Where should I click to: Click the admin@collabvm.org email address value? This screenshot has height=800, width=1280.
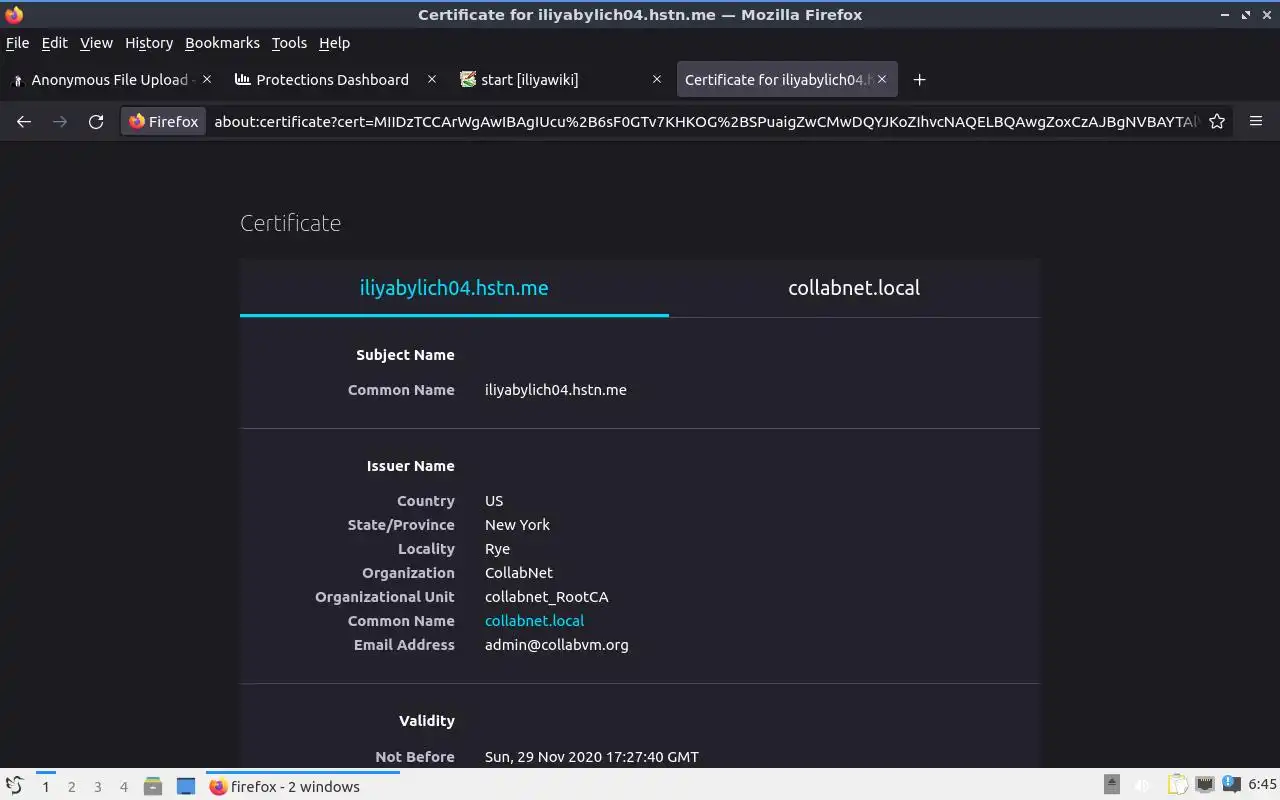pos(557,645)
